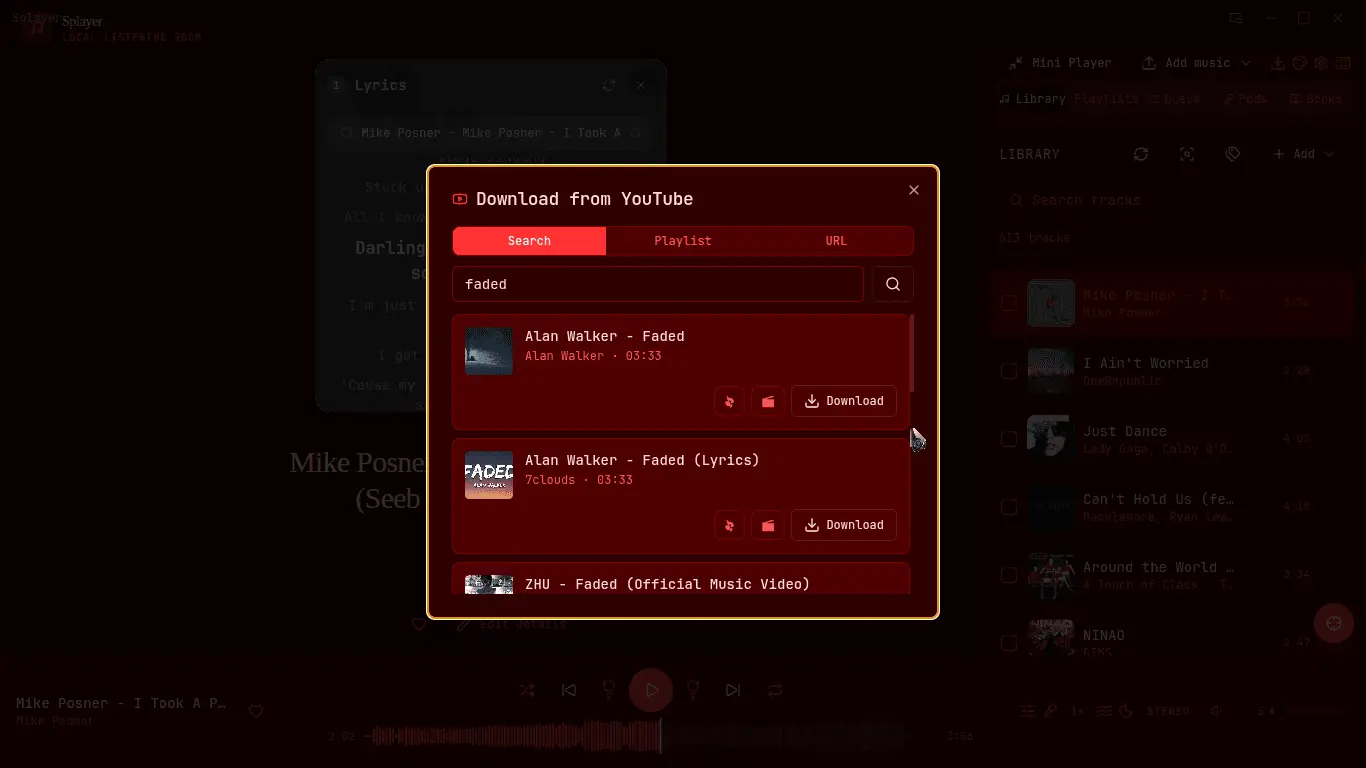Tick checkbox for 'NINAO'

click(1009, 643)
